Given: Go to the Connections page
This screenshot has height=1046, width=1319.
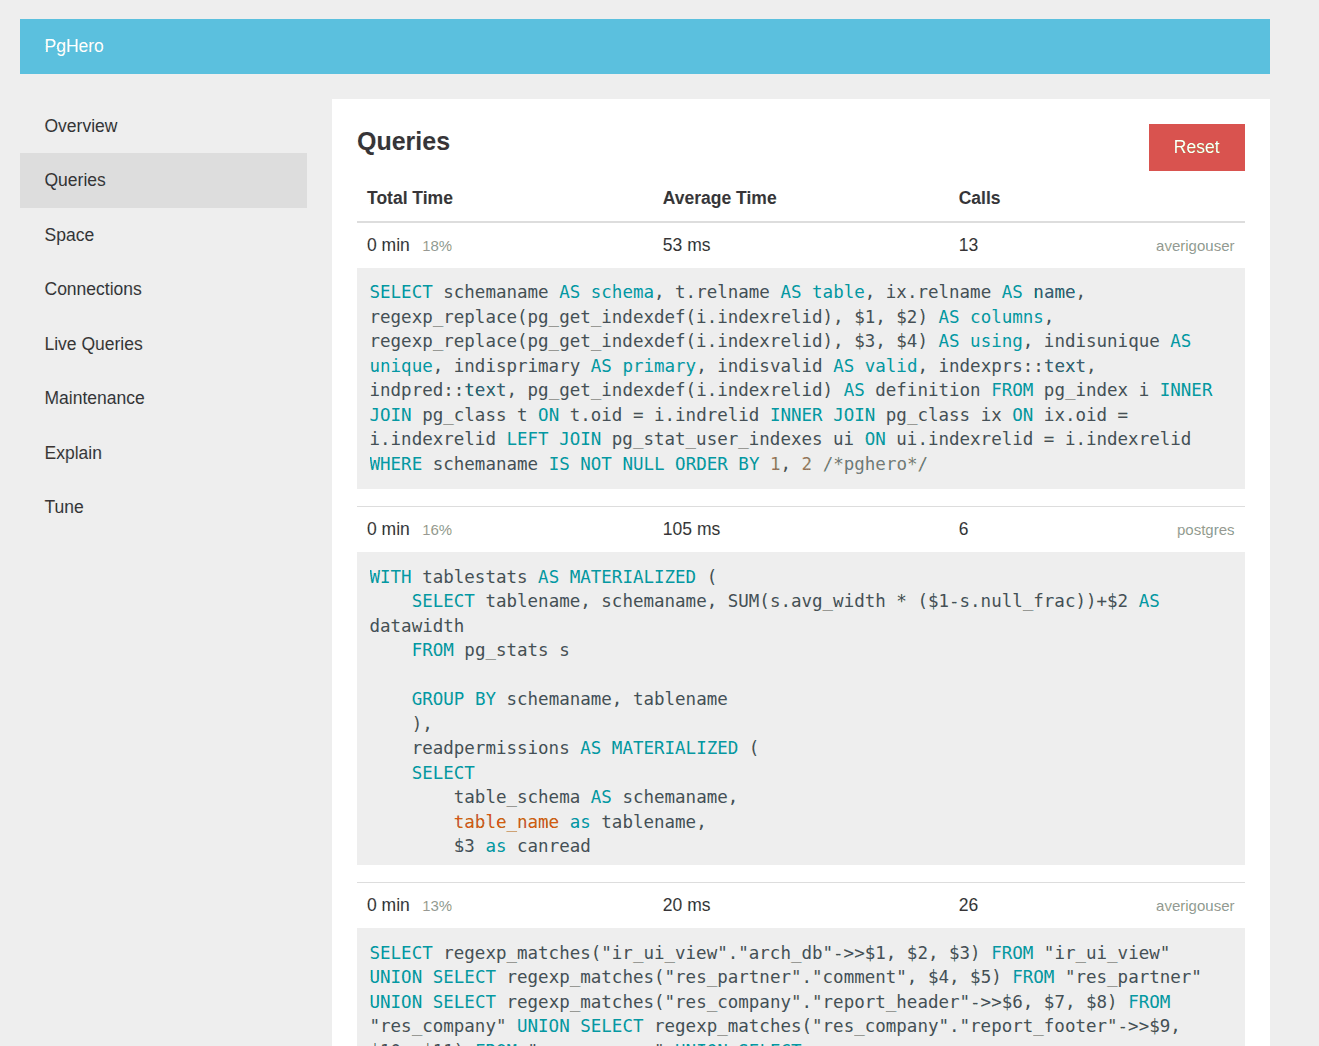Looking at the screenshot, I should [93, 289].
